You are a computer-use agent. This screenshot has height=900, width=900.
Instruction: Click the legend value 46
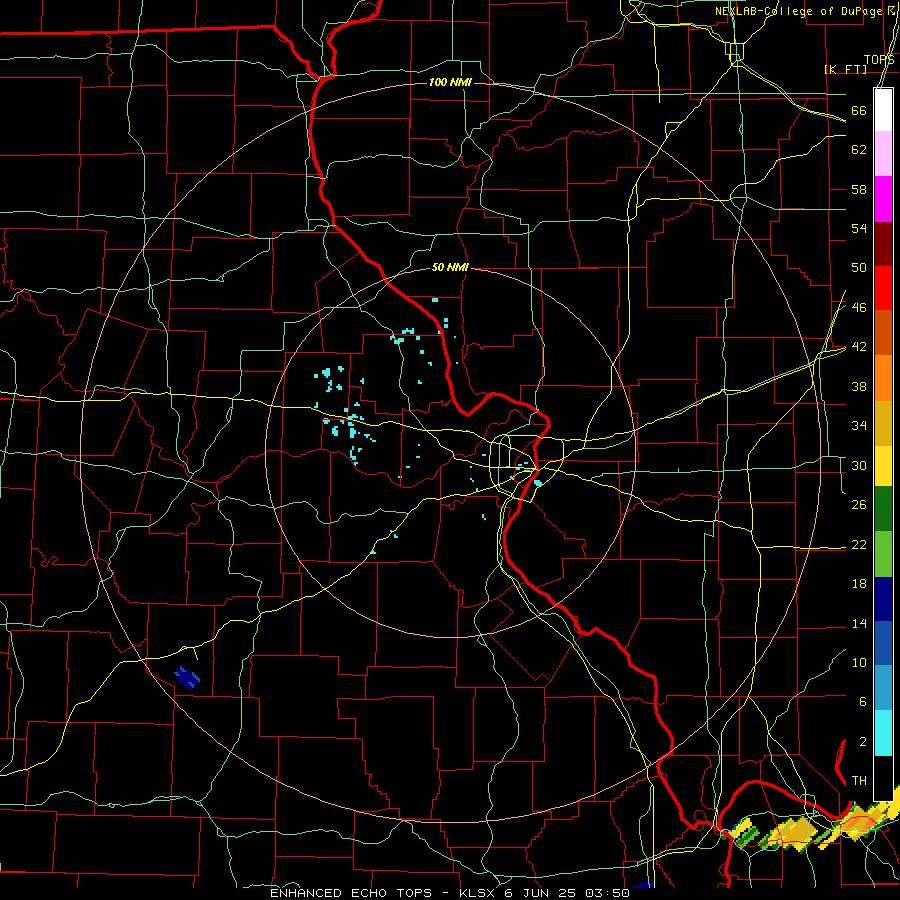coord(859,307)
